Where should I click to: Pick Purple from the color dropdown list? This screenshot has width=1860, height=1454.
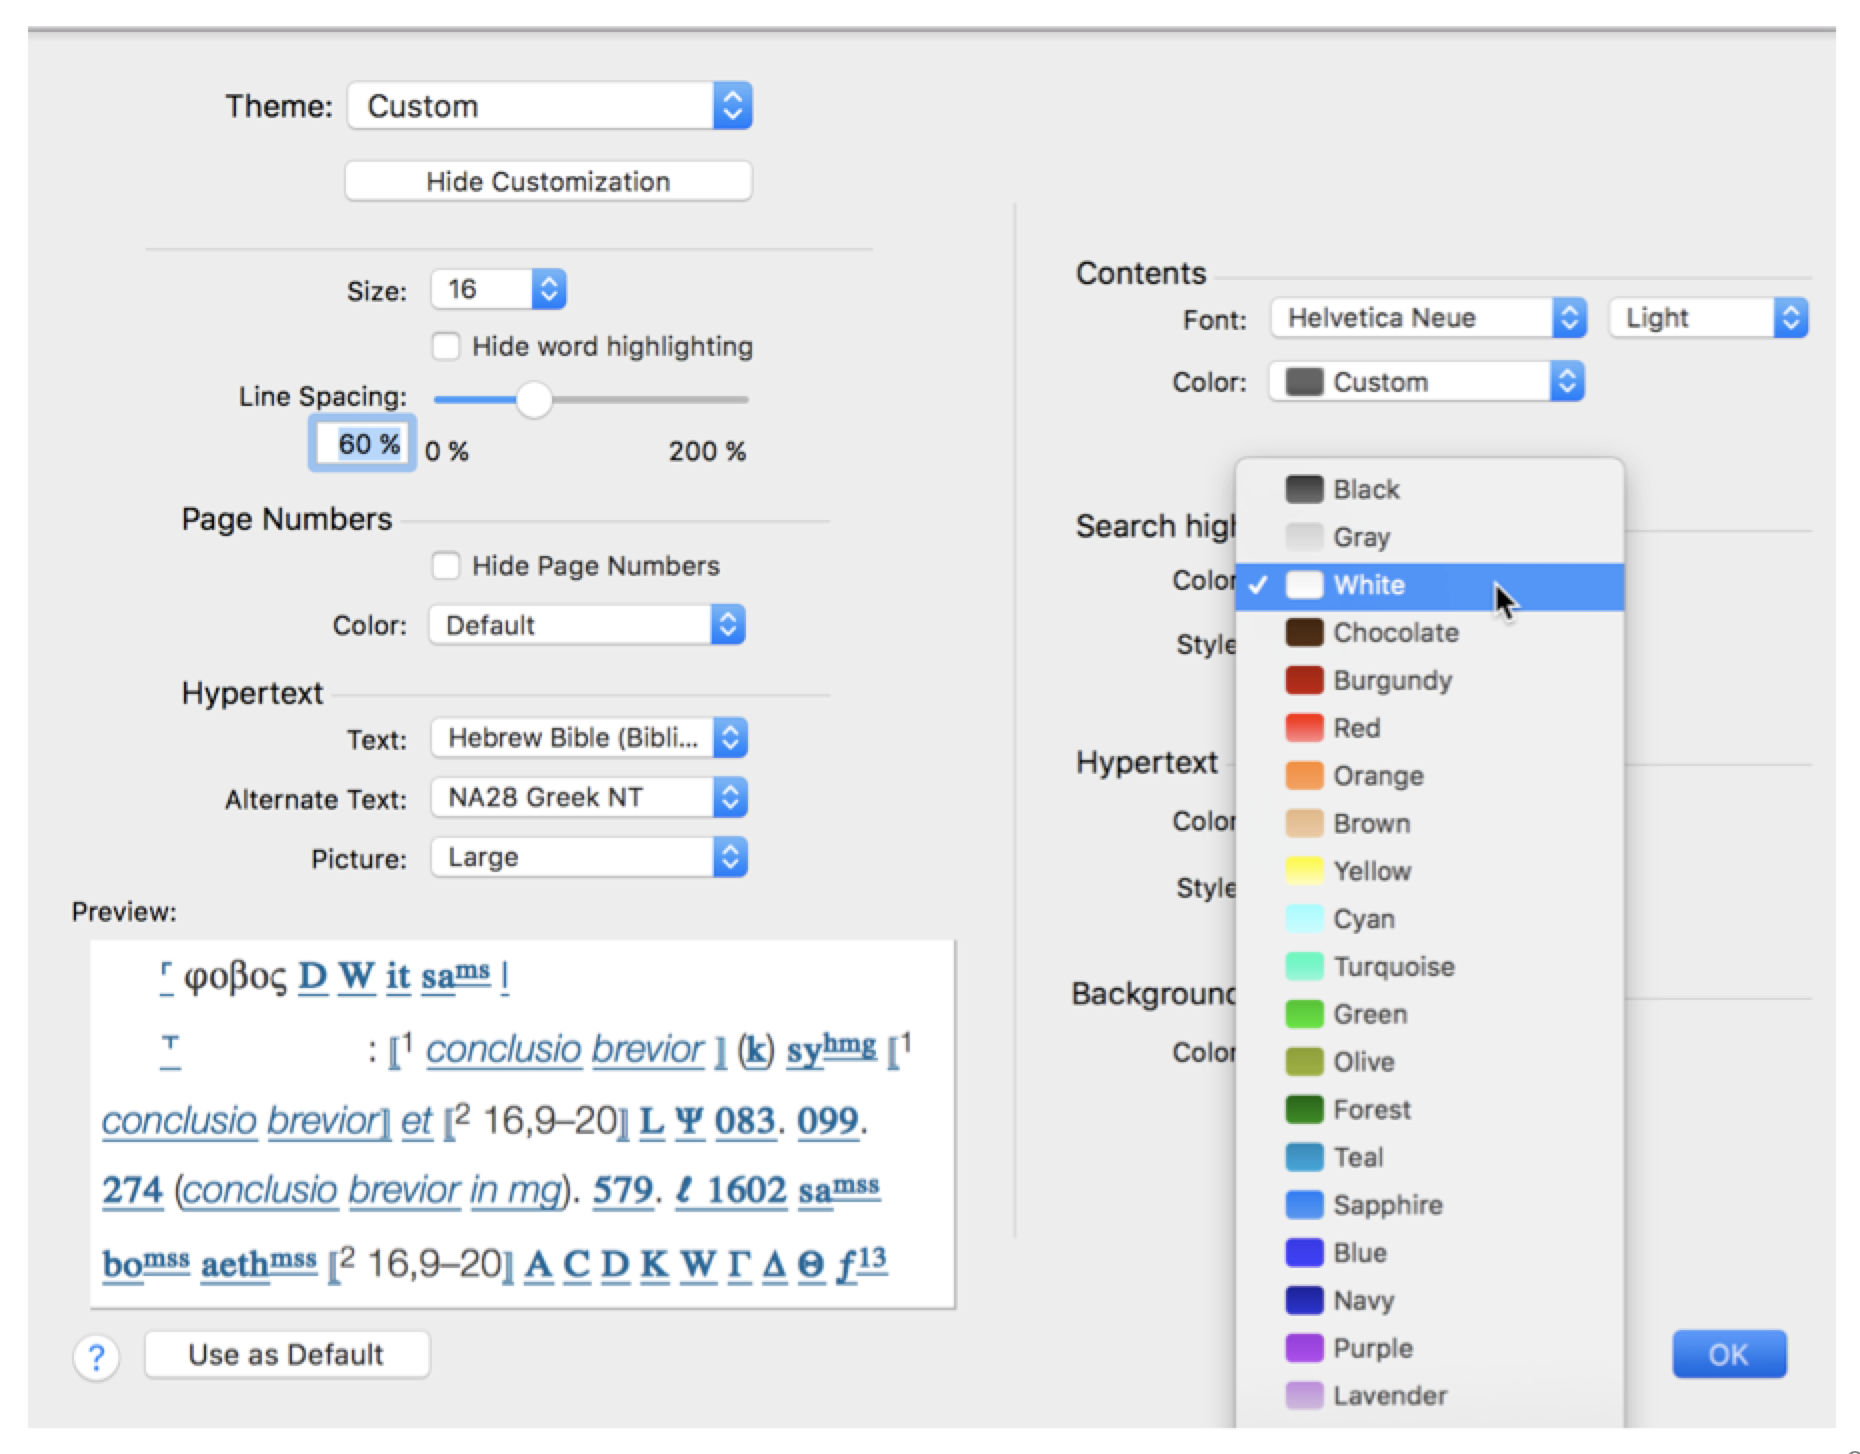pyautogui.click(x=1372, y=1348)
